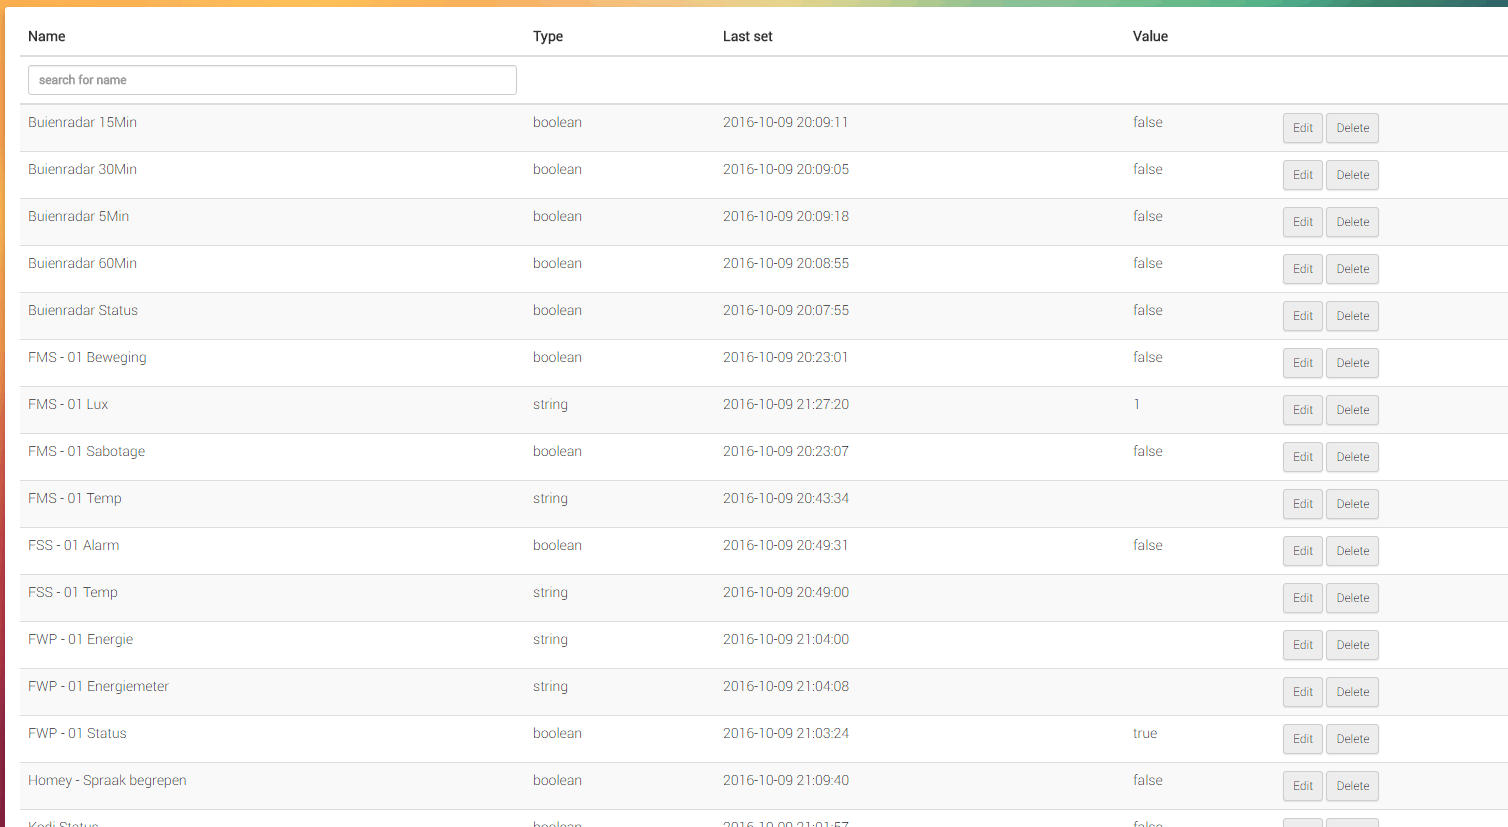
Task: Select the name FMS - 01 Lux
Action: [x=68, y=404]
